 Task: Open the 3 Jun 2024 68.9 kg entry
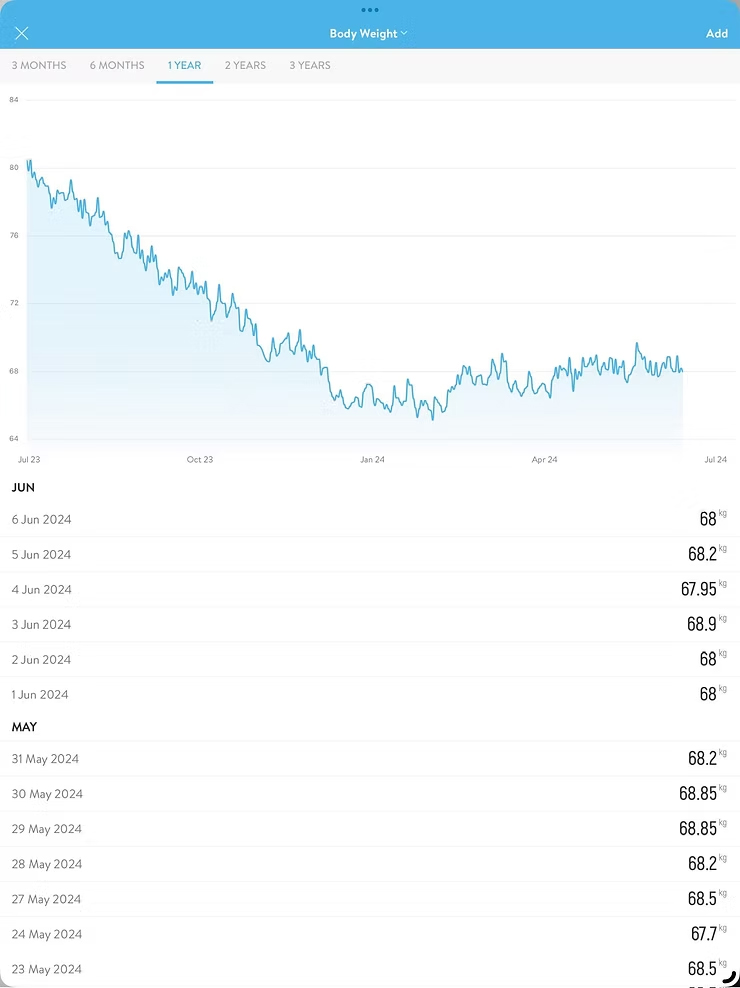pos(370,624)
